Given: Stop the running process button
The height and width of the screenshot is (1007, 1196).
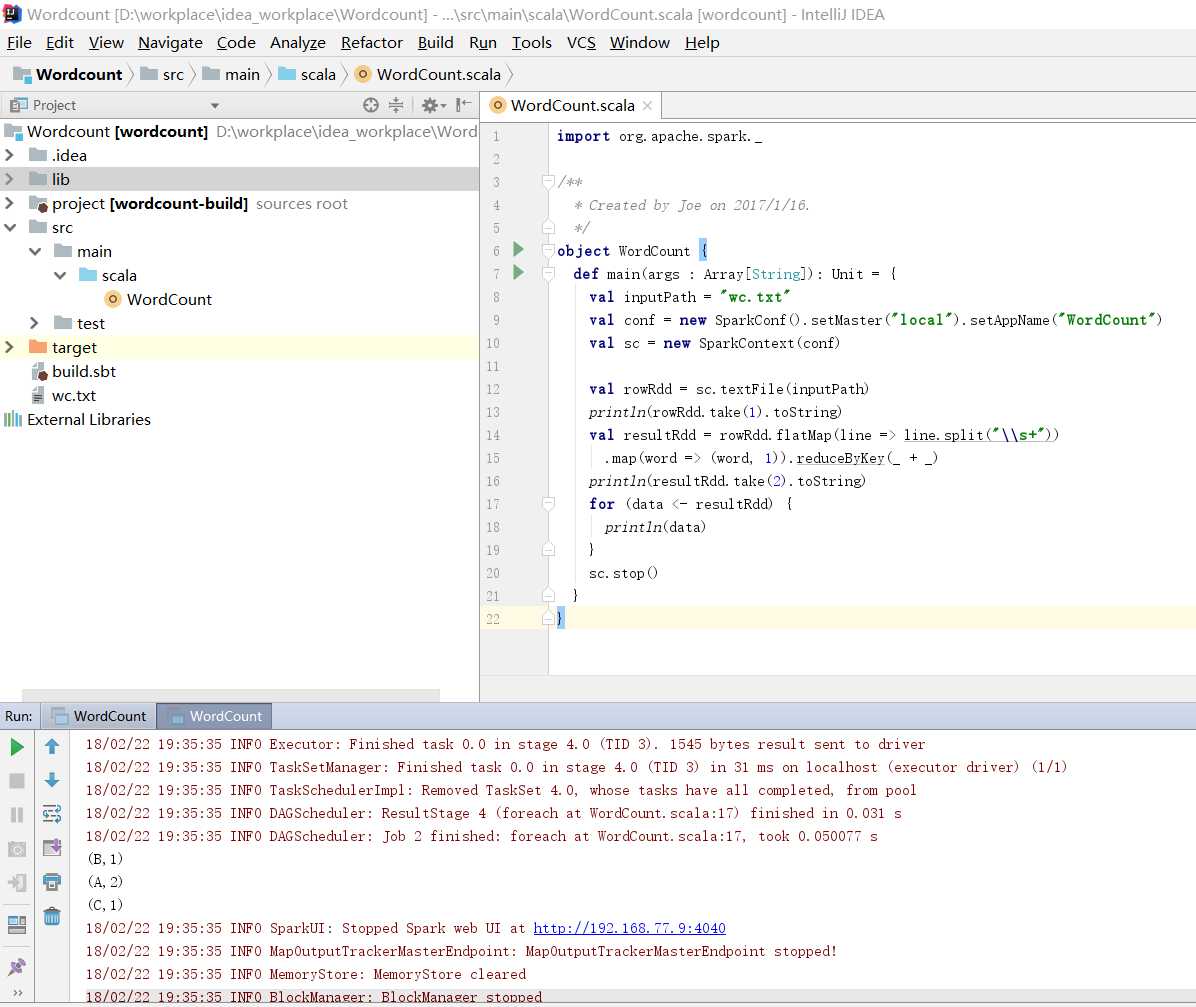Looking at the screenshot, I should [x=17, y=780].
